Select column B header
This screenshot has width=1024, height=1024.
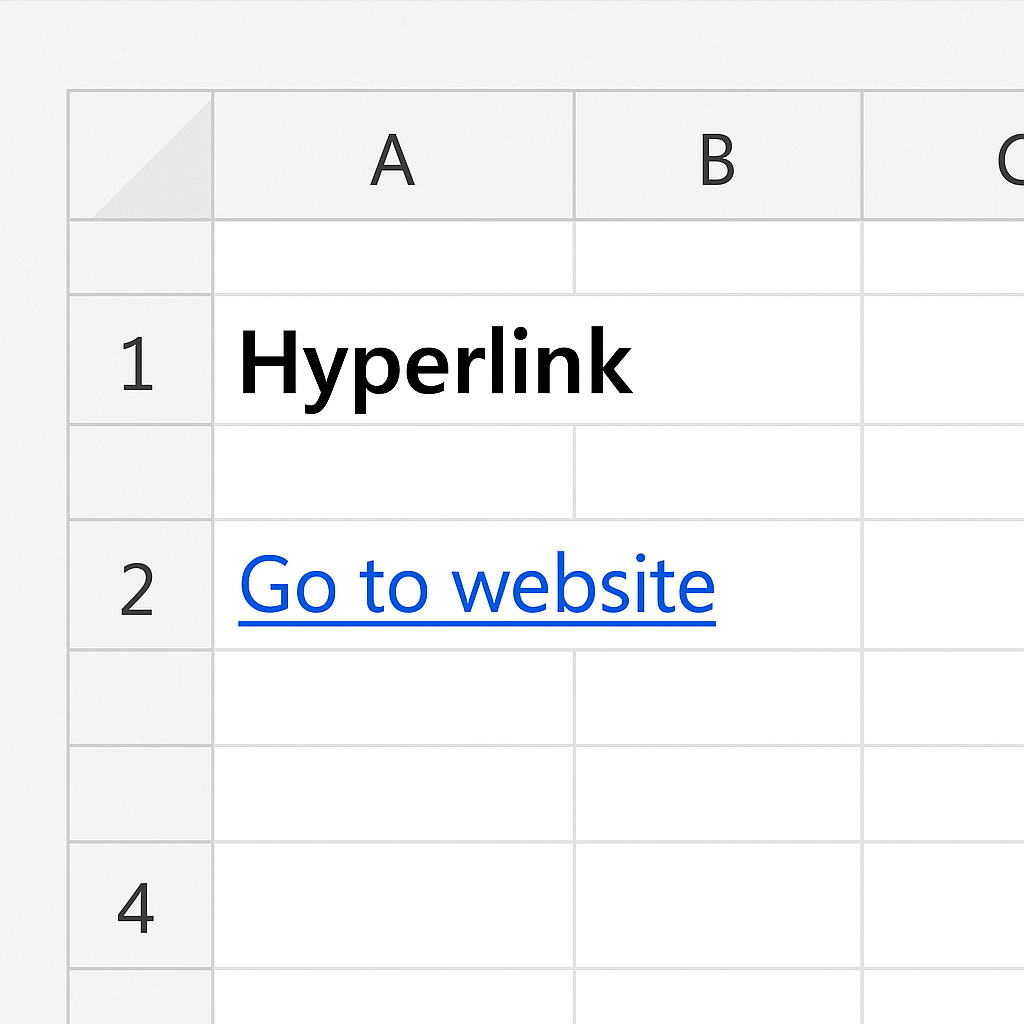(717, 157)
